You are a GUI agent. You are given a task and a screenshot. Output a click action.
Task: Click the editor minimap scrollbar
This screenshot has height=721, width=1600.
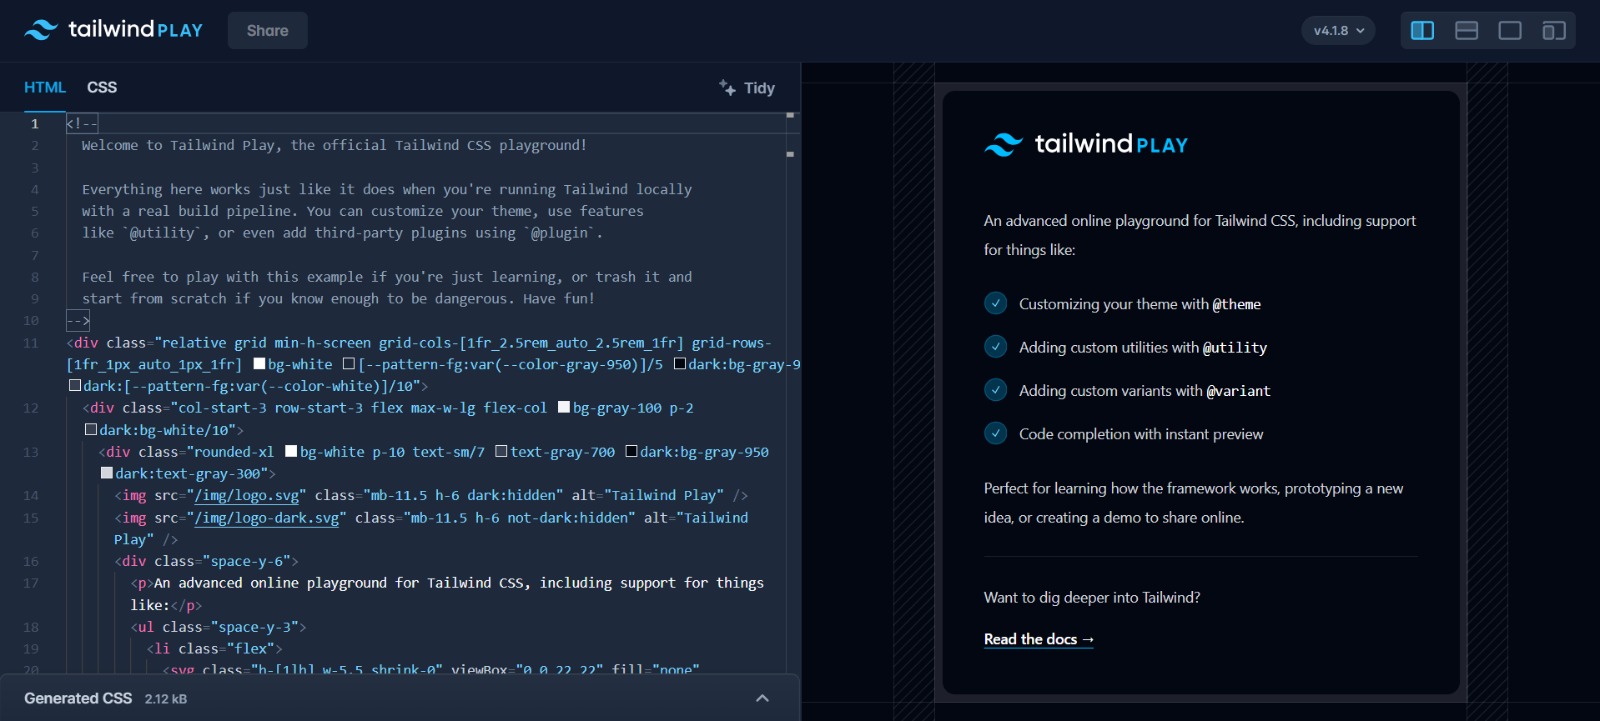tap(791, 392)
